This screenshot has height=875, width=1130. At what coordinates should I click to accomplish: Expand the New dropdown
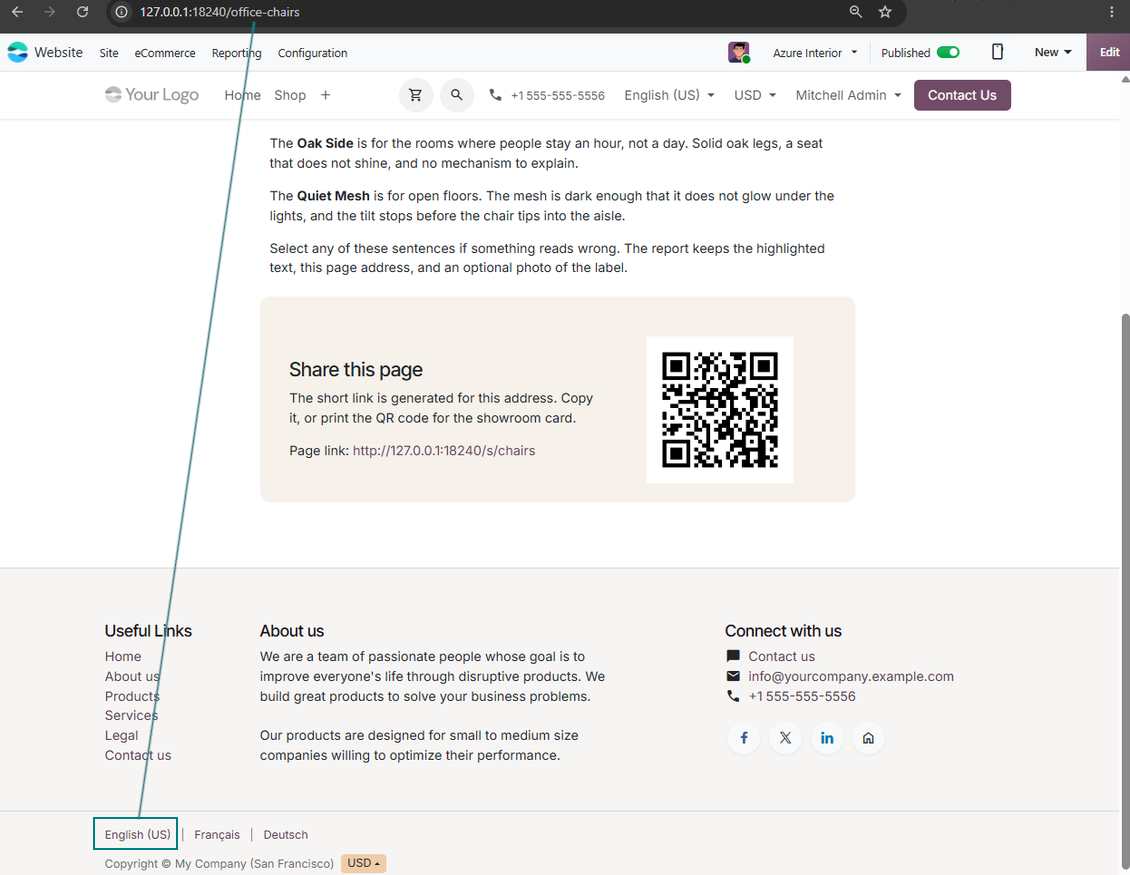[x=1053, y=53]
